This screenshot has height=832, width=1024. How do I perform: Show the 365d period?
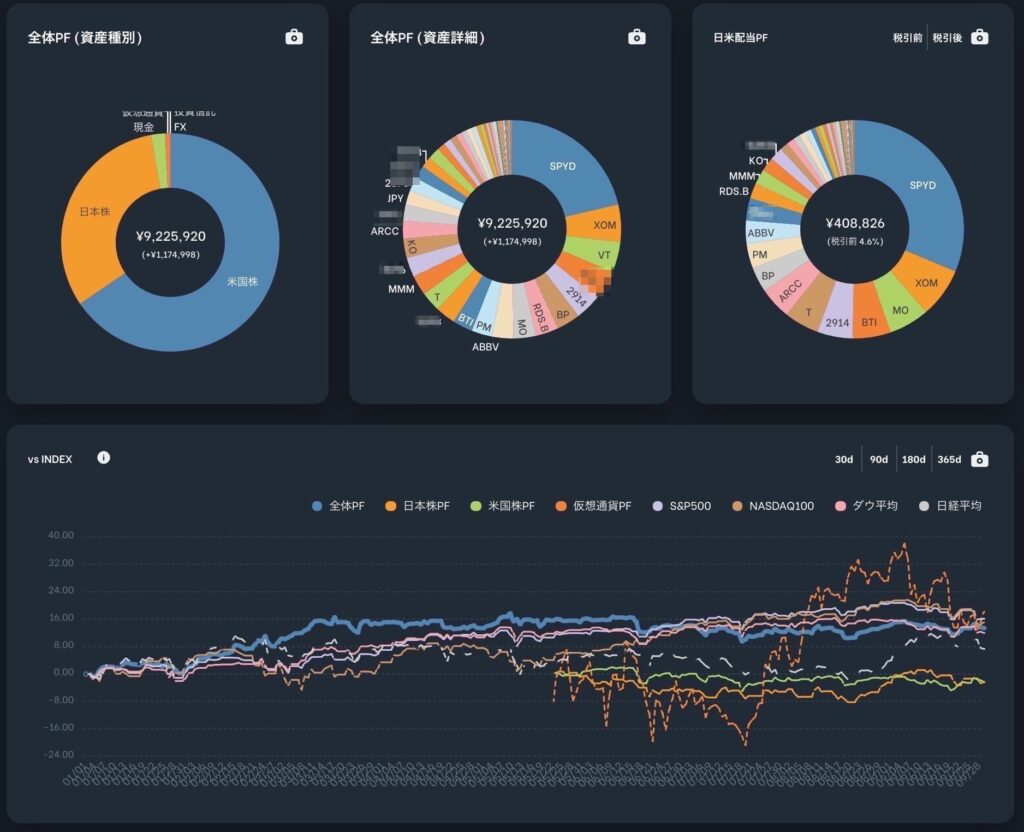pyautogui.click(x=949, y=460)
